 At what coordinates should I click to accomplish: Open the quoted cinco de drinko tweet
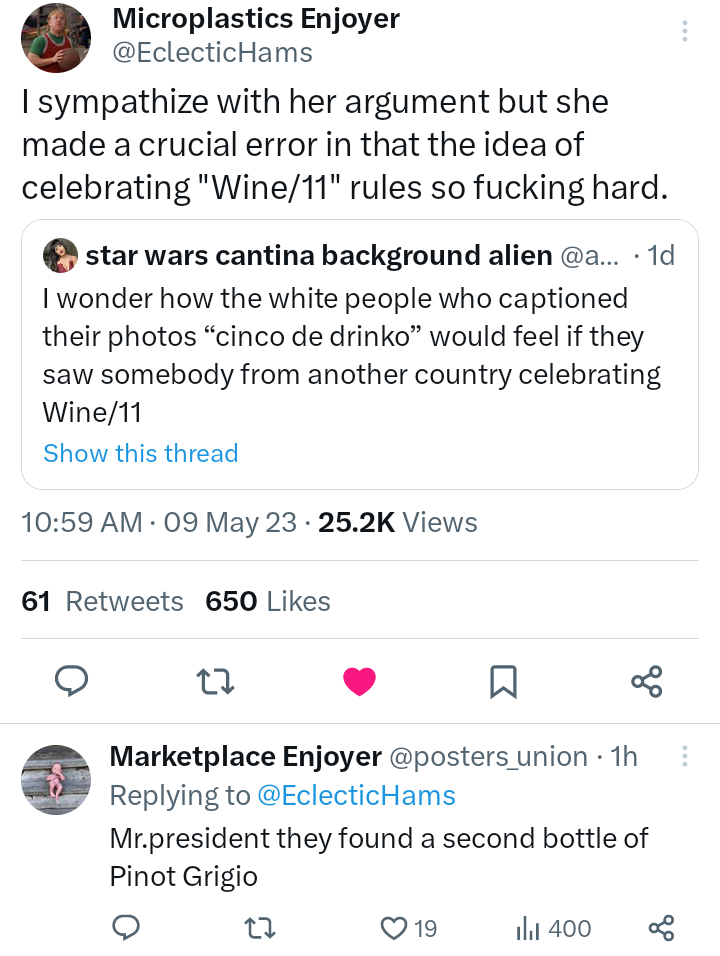(350, 355)
